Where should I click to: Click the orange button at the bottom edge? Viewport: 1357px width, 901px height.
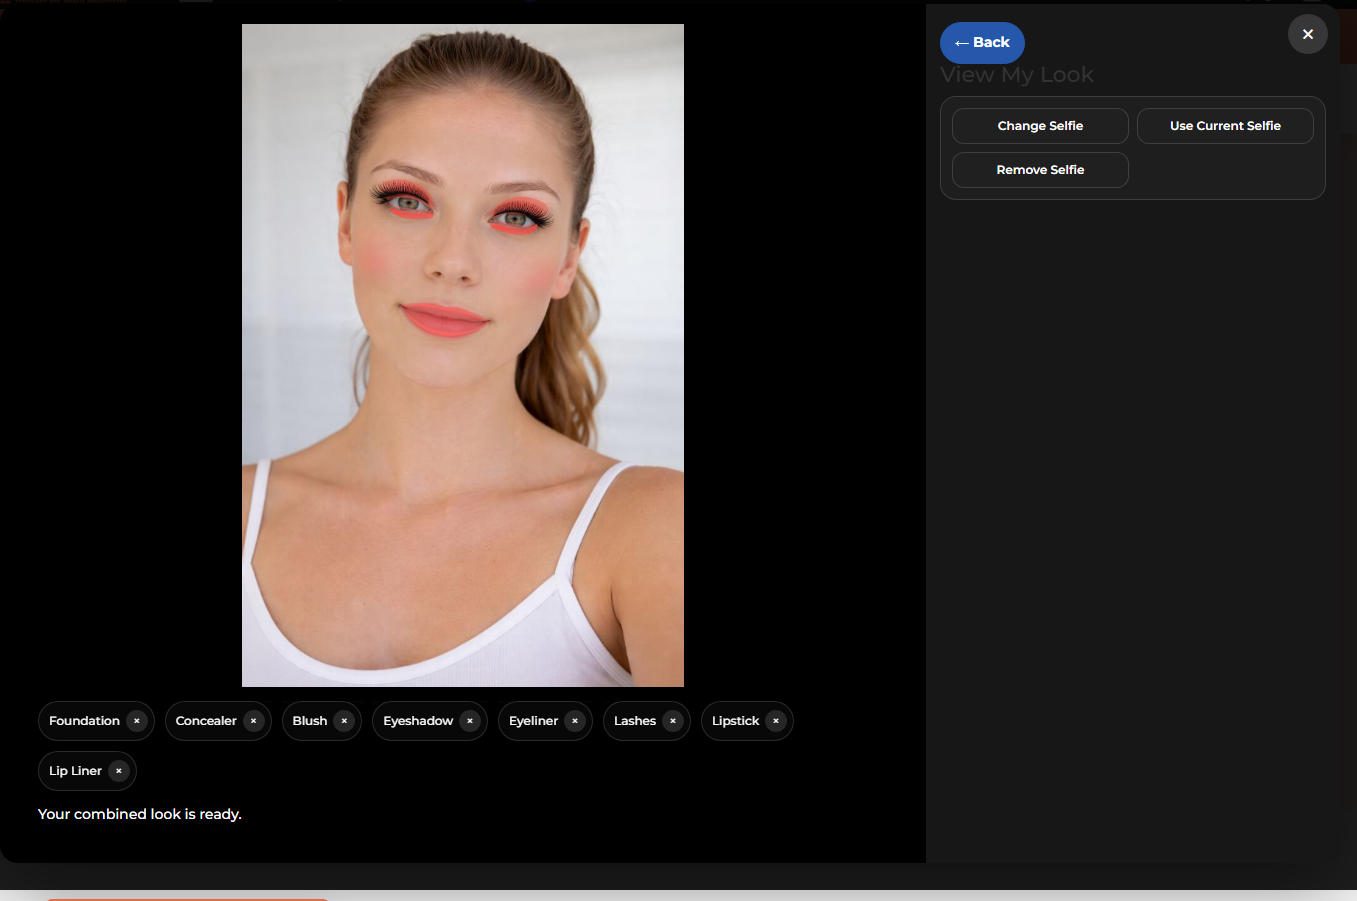pos(186,897)
